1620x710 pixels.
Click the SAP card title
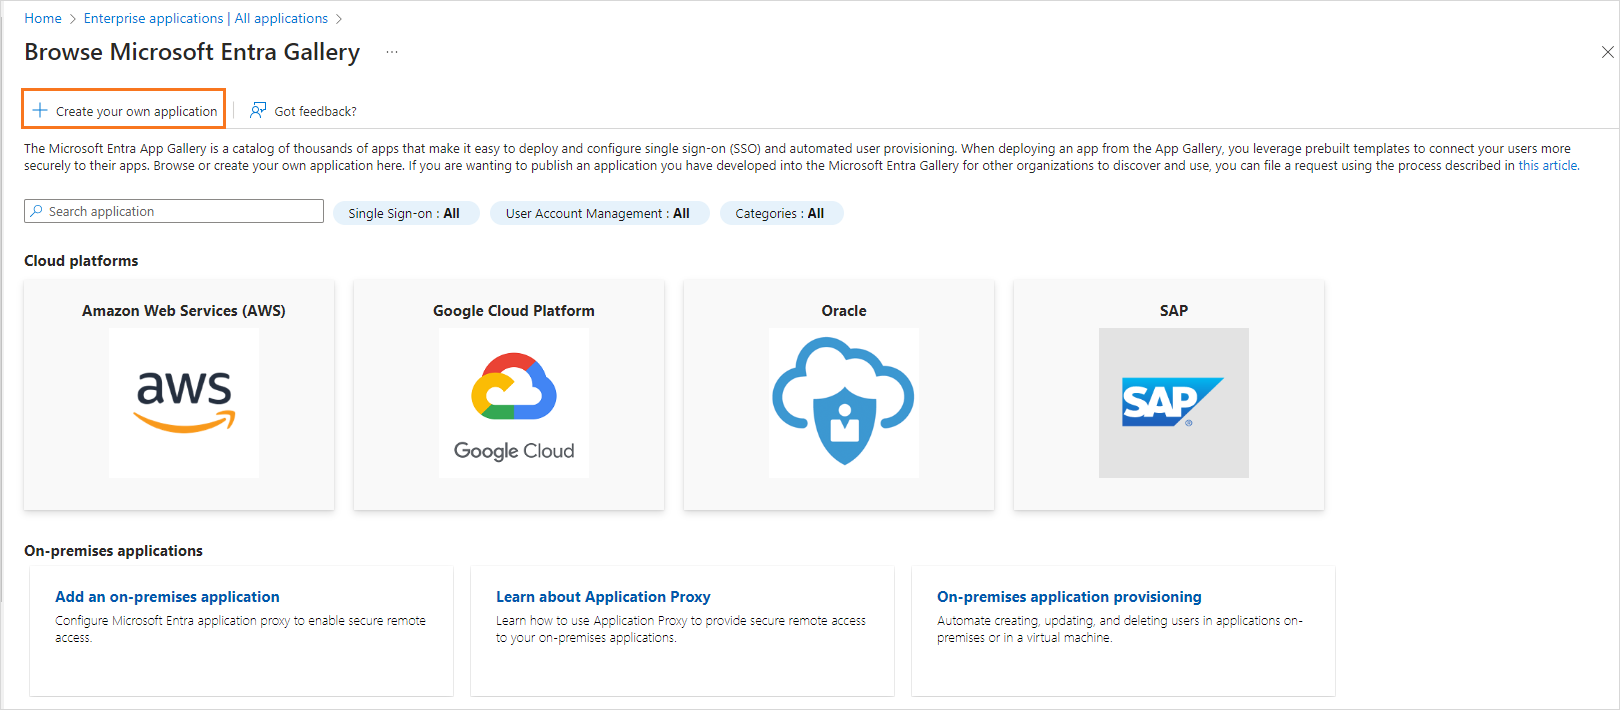[x=1174, y=311]
